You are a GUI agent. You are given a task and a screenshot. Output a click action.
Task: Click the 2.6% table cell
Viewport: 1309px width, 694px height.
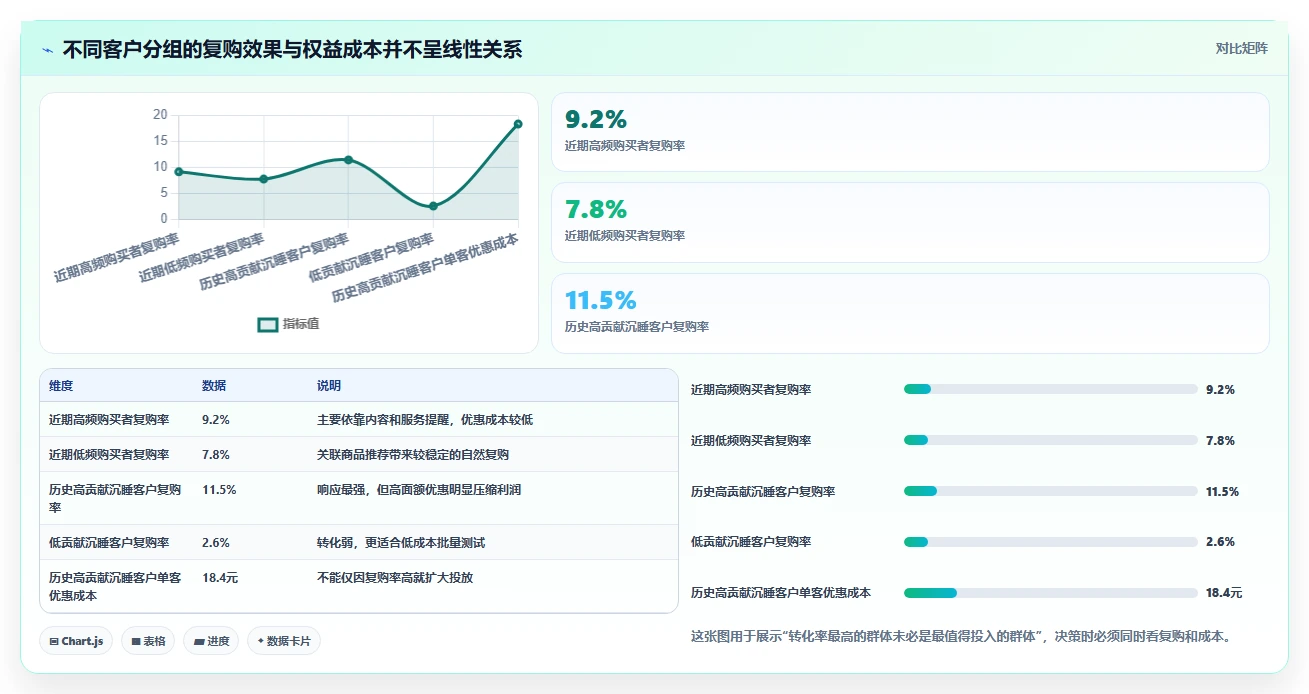point(216,543)
